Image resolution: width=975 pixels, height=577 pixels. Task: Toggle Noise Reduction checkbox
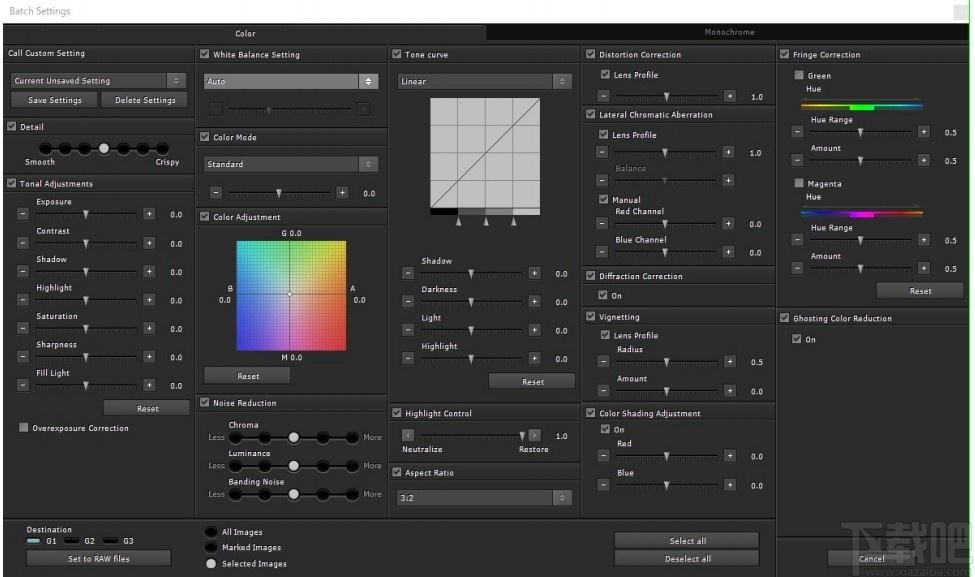click(205, 403)
